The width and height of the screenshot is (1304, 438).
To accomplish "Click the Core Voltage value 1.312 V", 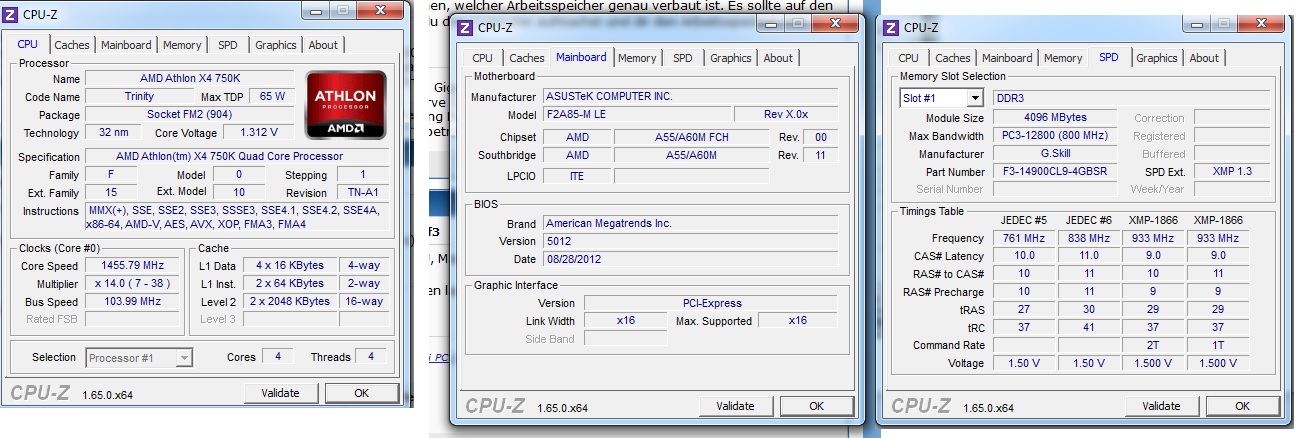I will 259,133.
